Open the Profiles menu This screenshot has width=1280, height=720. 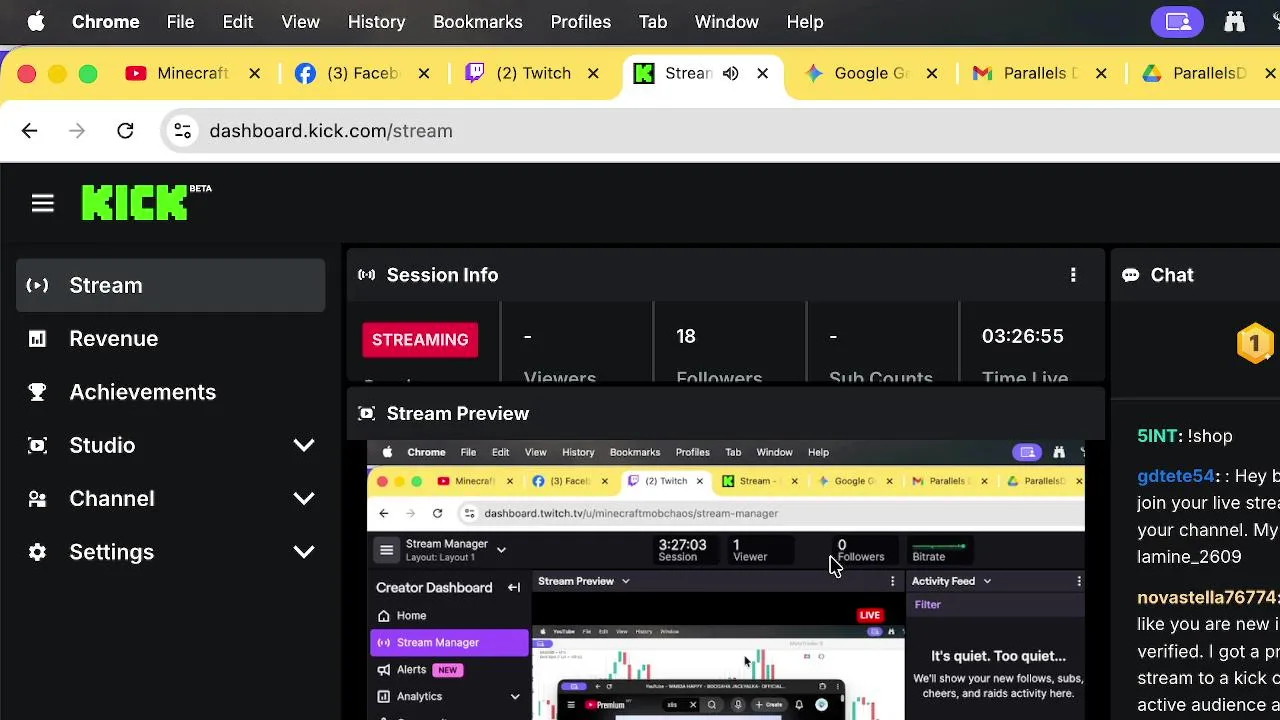coord(580,21)
